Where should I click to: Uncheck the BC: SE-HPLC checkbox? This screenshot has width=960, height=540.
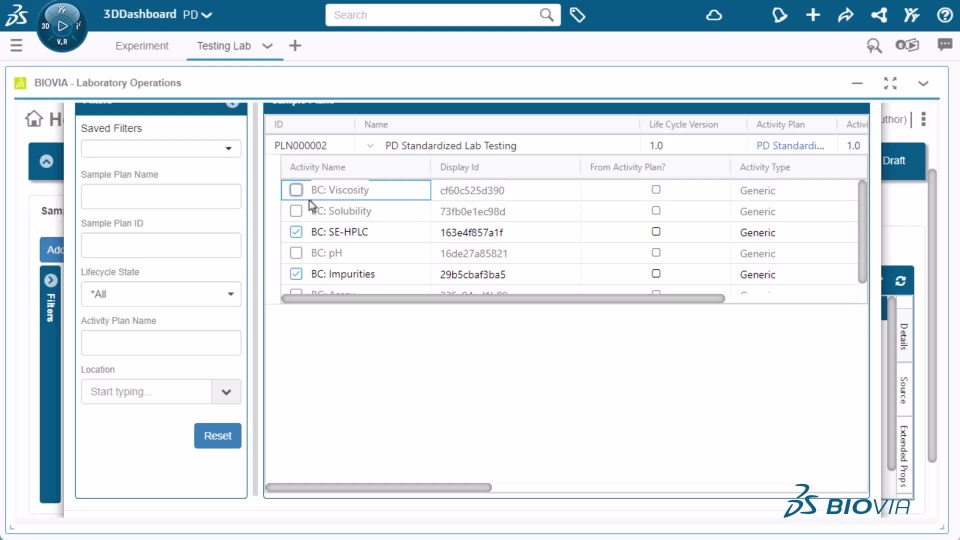pos(296,232)
